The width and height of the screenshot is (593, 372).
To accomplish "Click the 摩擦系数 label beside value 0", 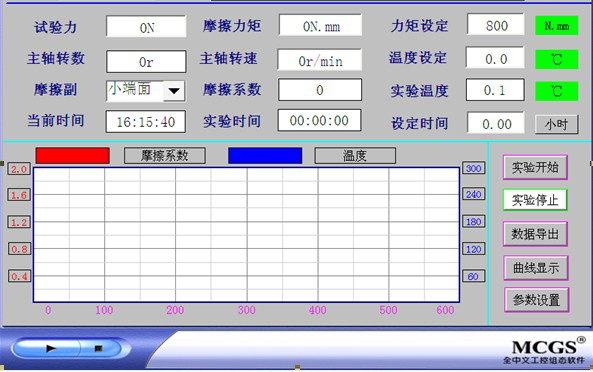I will pos(232,90).
